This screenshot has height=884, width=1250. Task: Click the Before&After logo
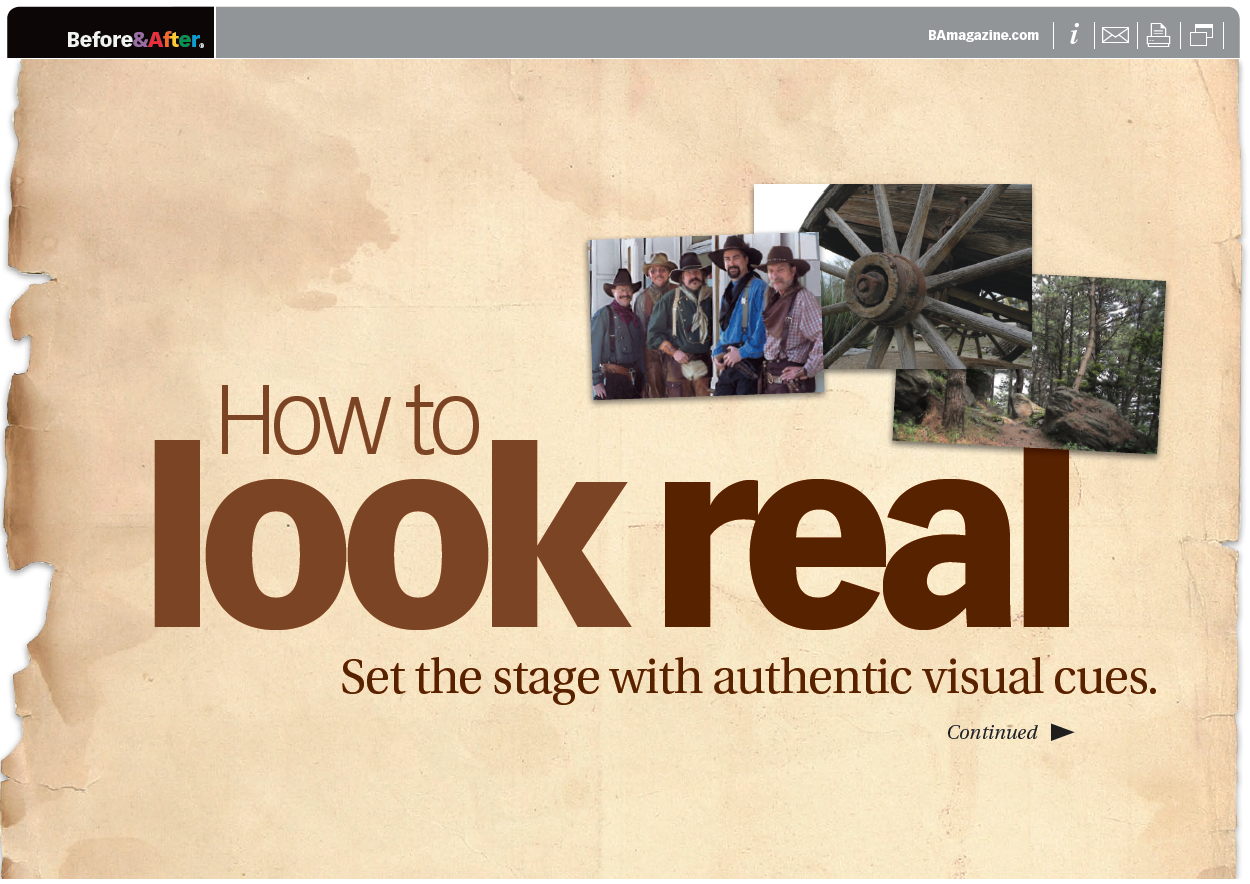[135, 40]
